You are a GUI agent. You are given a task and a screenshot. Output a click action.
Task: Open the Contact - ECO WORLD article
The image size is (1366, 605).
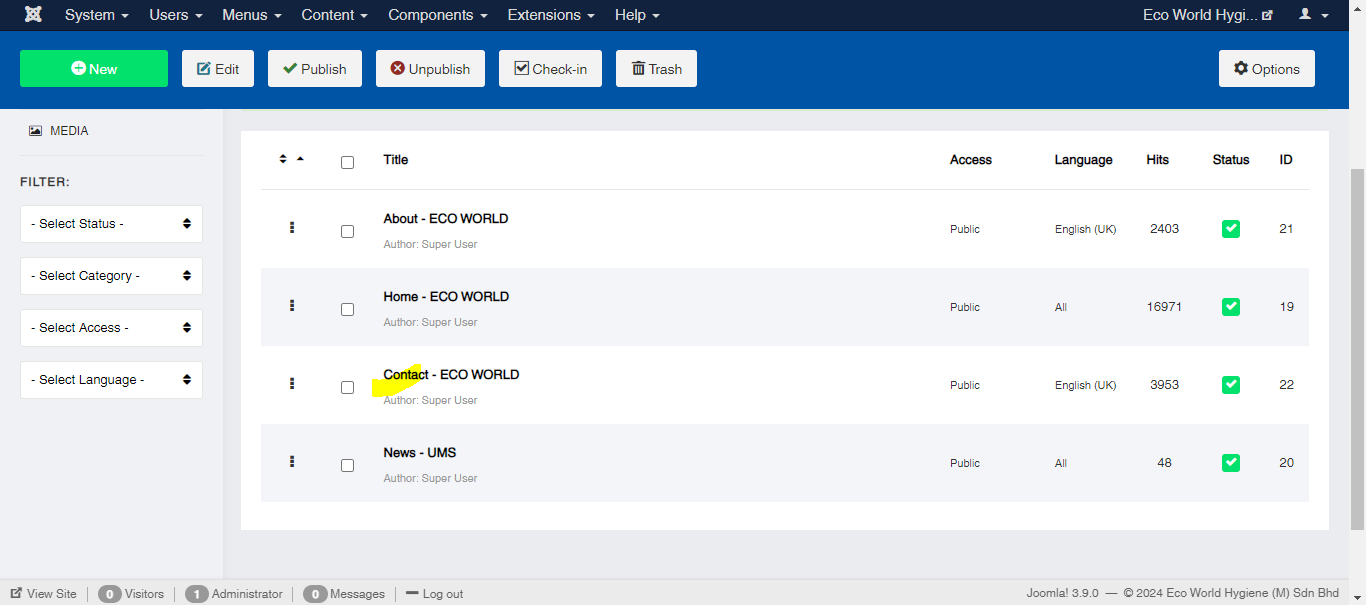[451, 374]
